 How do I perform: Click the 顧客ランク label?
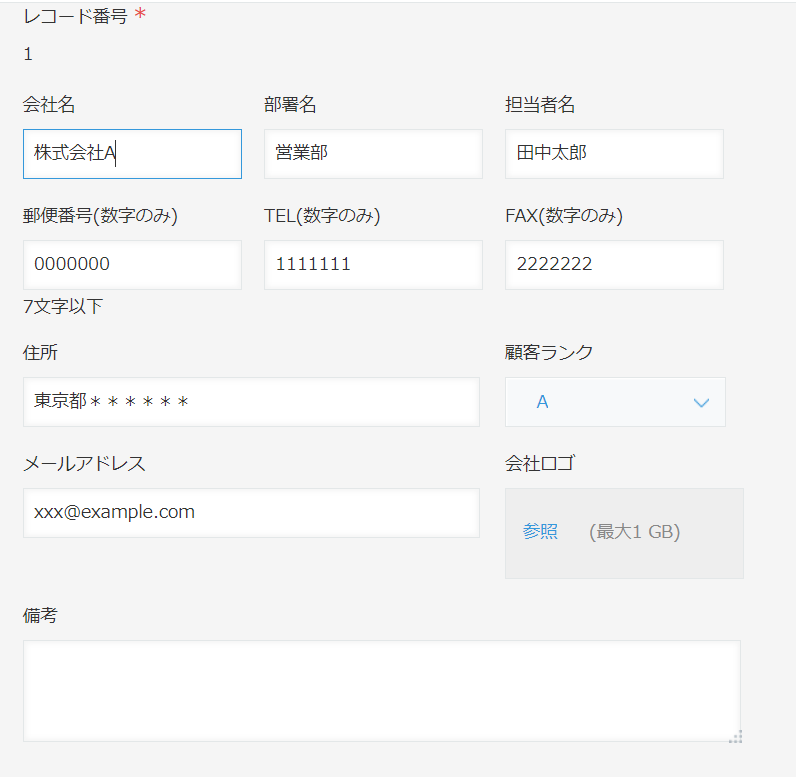pos(549,352)
